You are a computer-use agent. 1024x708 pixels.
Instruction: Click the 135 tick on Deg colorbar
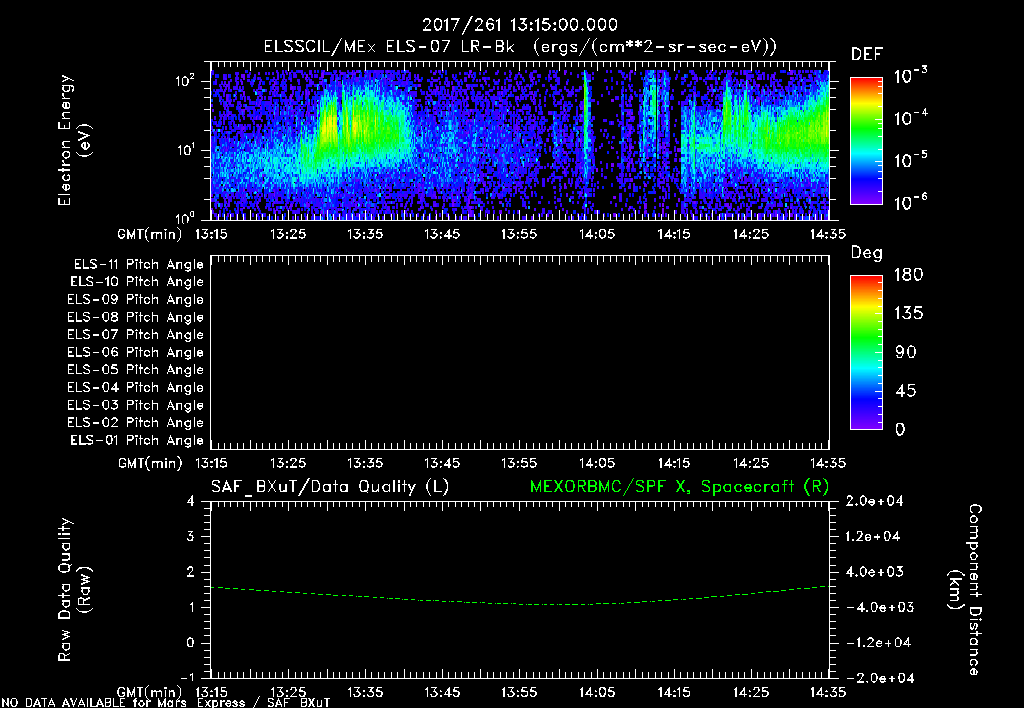pos(908,314)
